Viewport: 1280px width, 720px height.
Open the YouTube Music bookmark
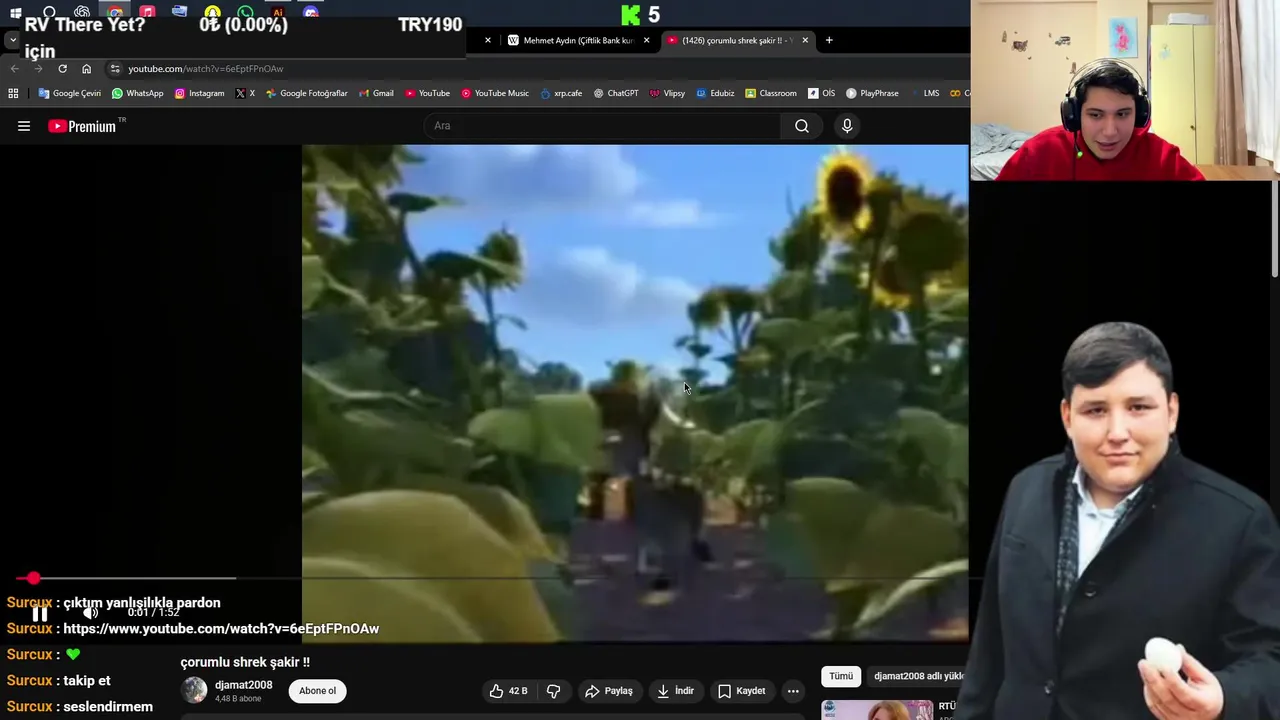[x=495, y=93]
